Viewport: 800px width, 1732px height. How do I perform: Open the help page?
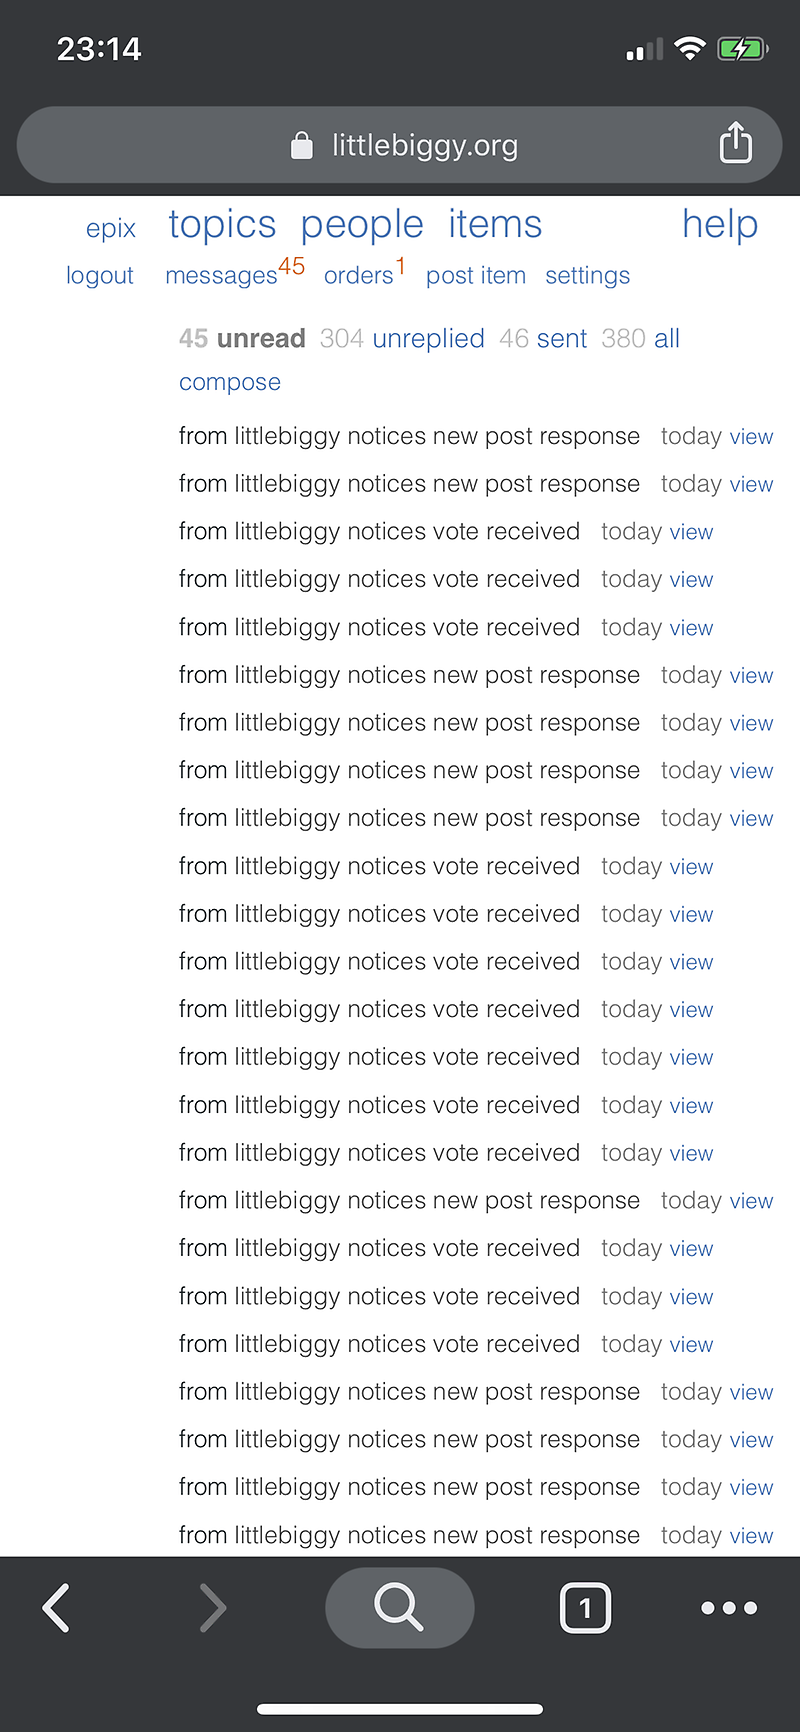[x=720, y=225]
